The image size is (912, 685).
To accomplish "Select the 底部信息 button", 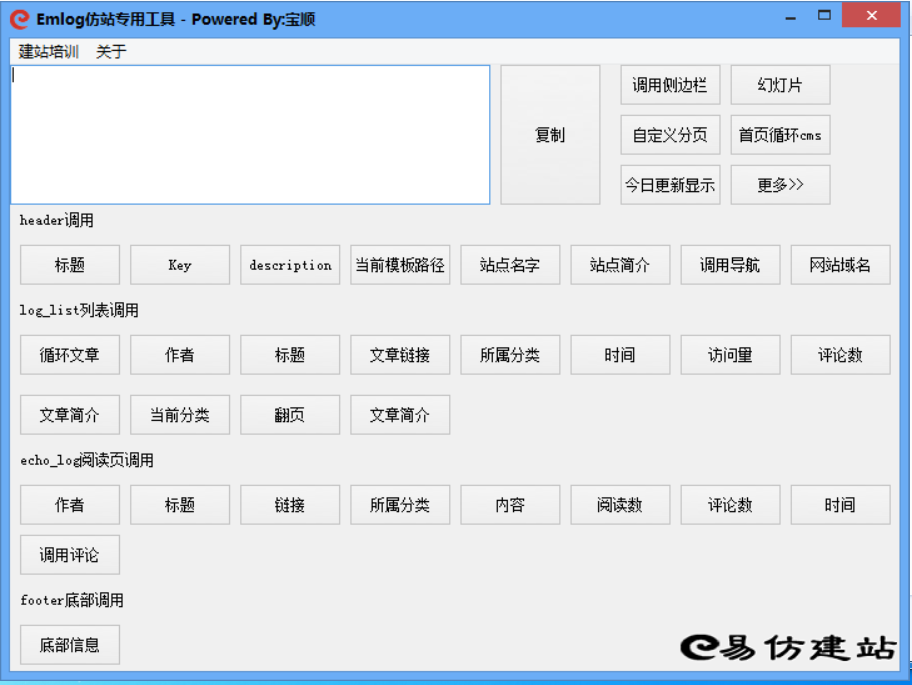I will 70,645.
